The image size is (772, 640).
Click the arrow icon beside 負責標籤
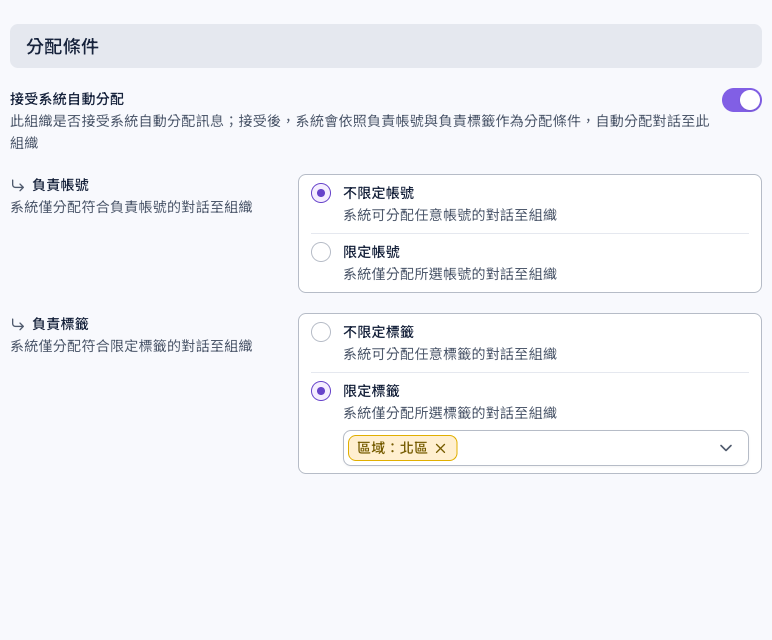coord(18,324)
